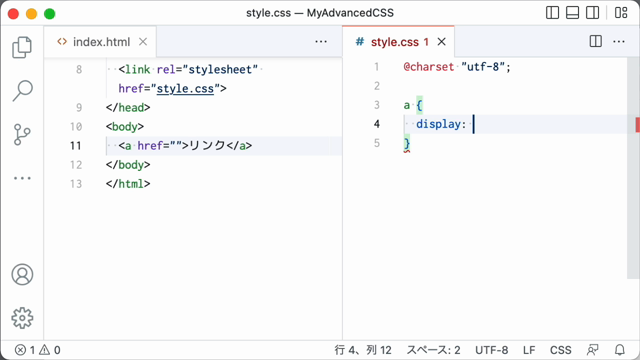
Task: Show additional activity bar views ellipsis
Action: [x=22, y=178]
